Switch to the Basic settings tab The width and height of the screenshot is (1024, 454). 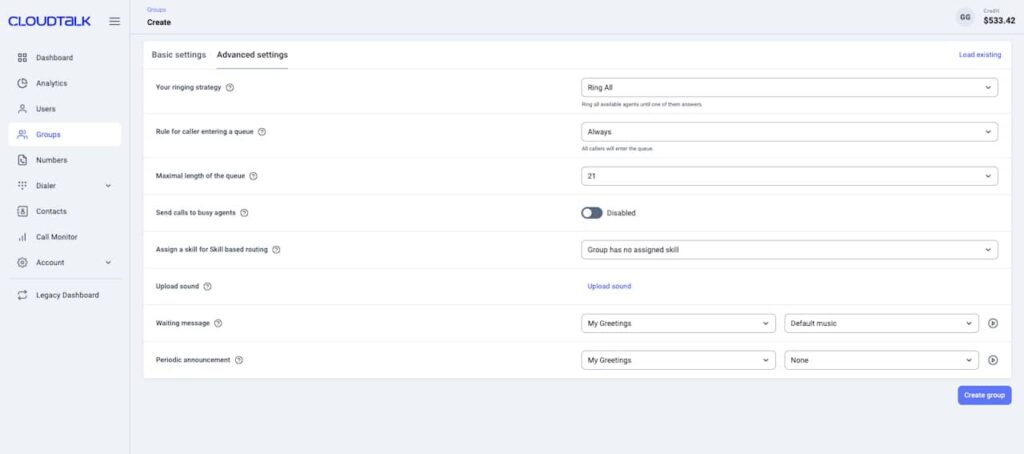[x=178, y=55]
